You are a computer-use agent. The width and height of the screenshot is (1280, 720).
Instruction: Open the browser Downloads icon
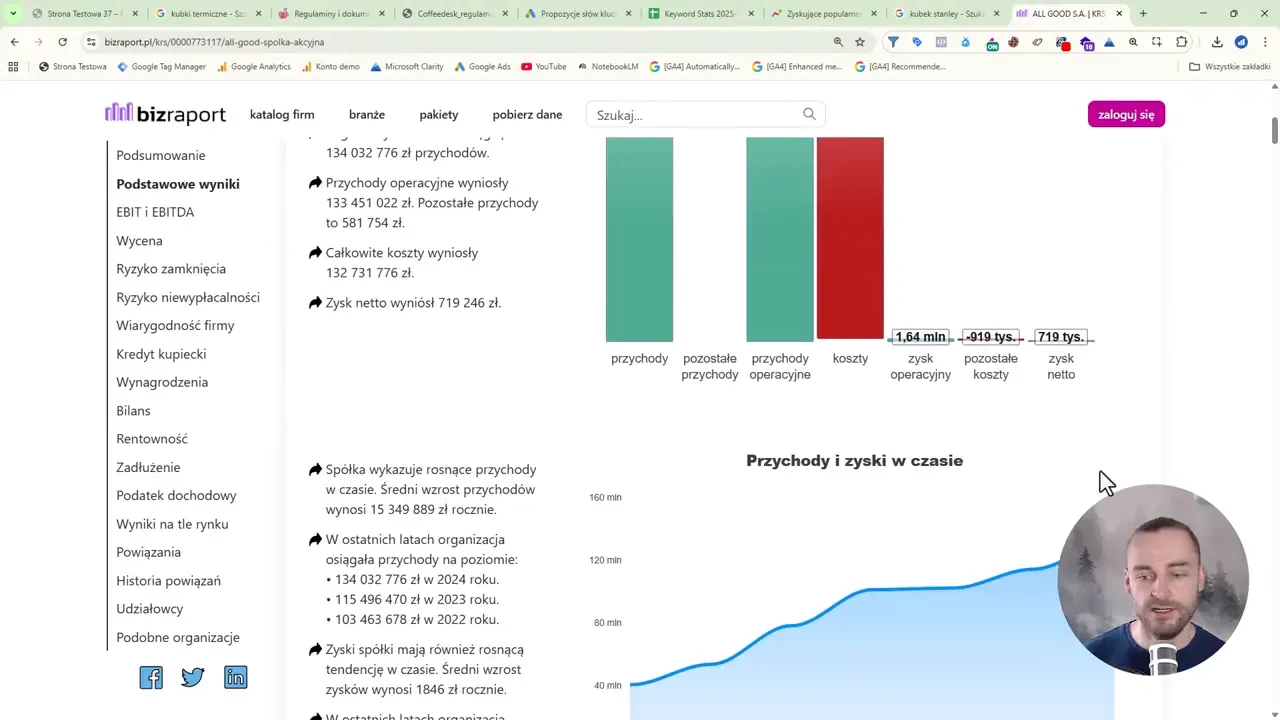(x=1217, y=42)
